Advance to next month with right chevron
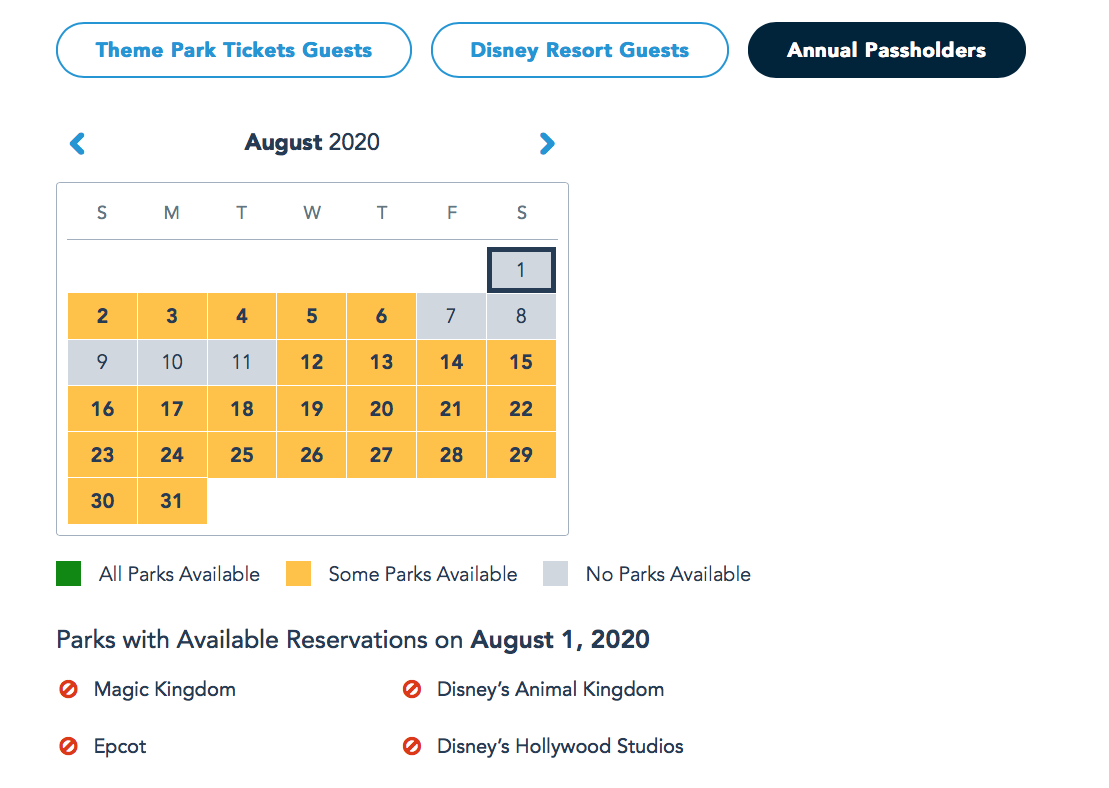This screenshot has width=1109, height=788. [x=547, y=144]
